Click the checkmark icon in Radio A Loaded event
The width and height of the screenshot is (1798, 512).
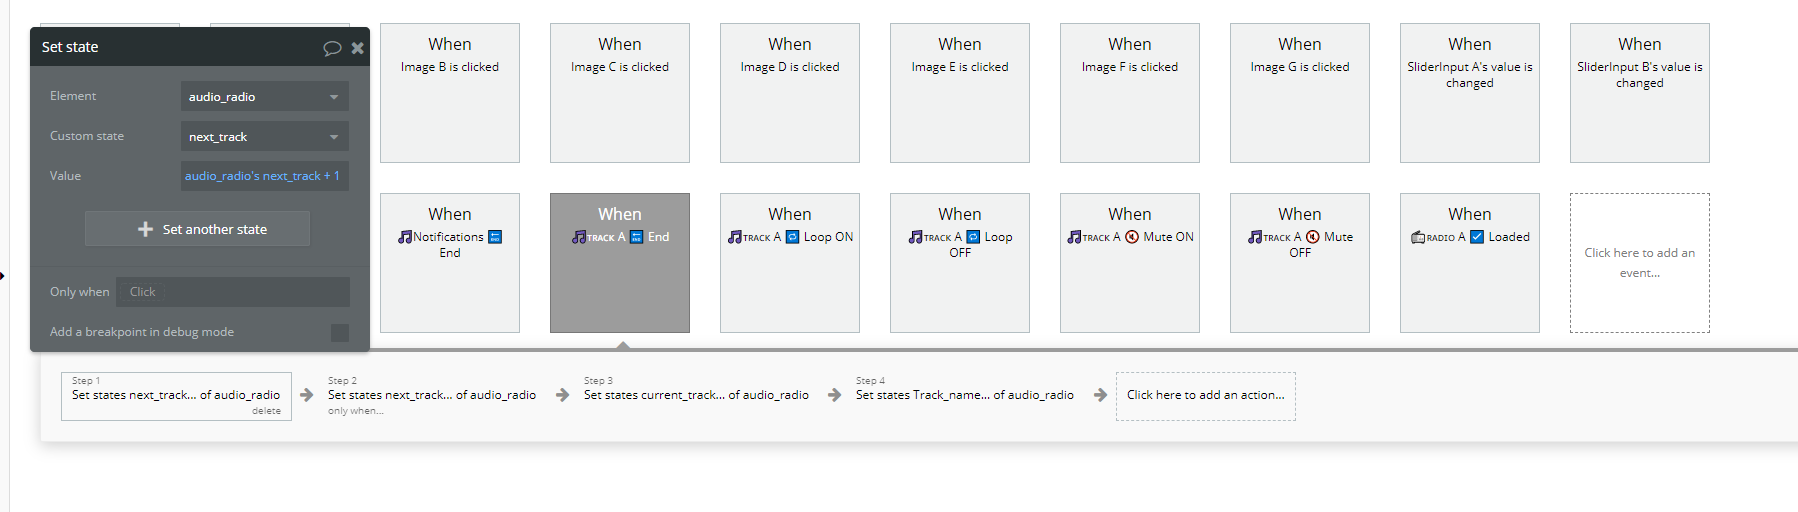point(1477,237)
